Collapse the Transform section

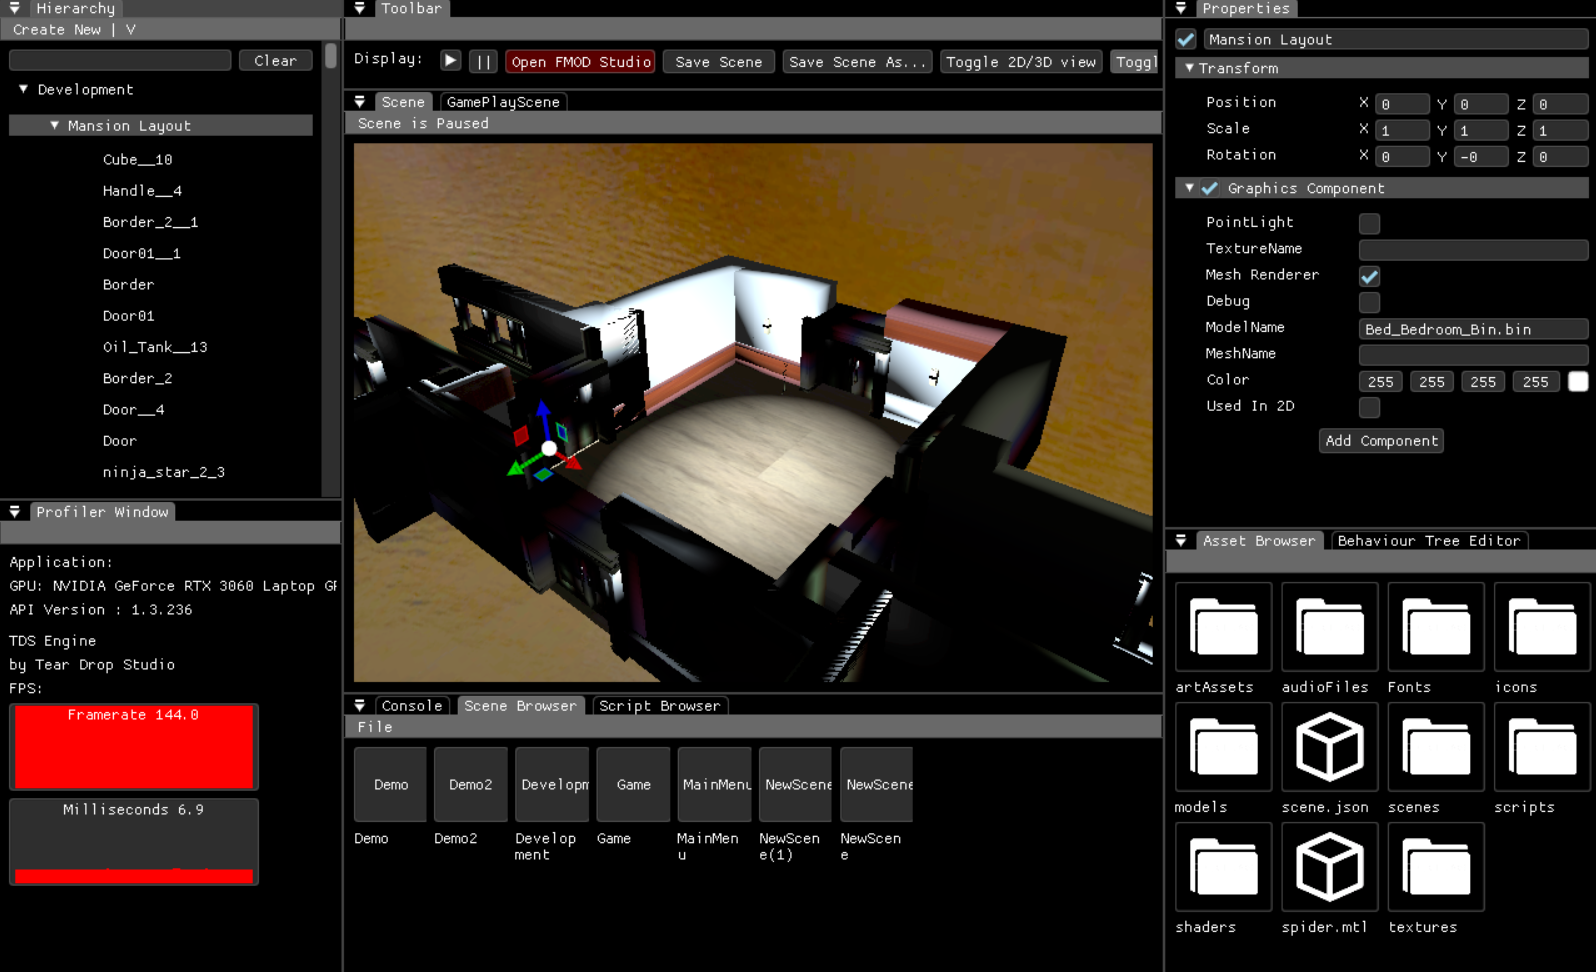[x=1189, y=68]
